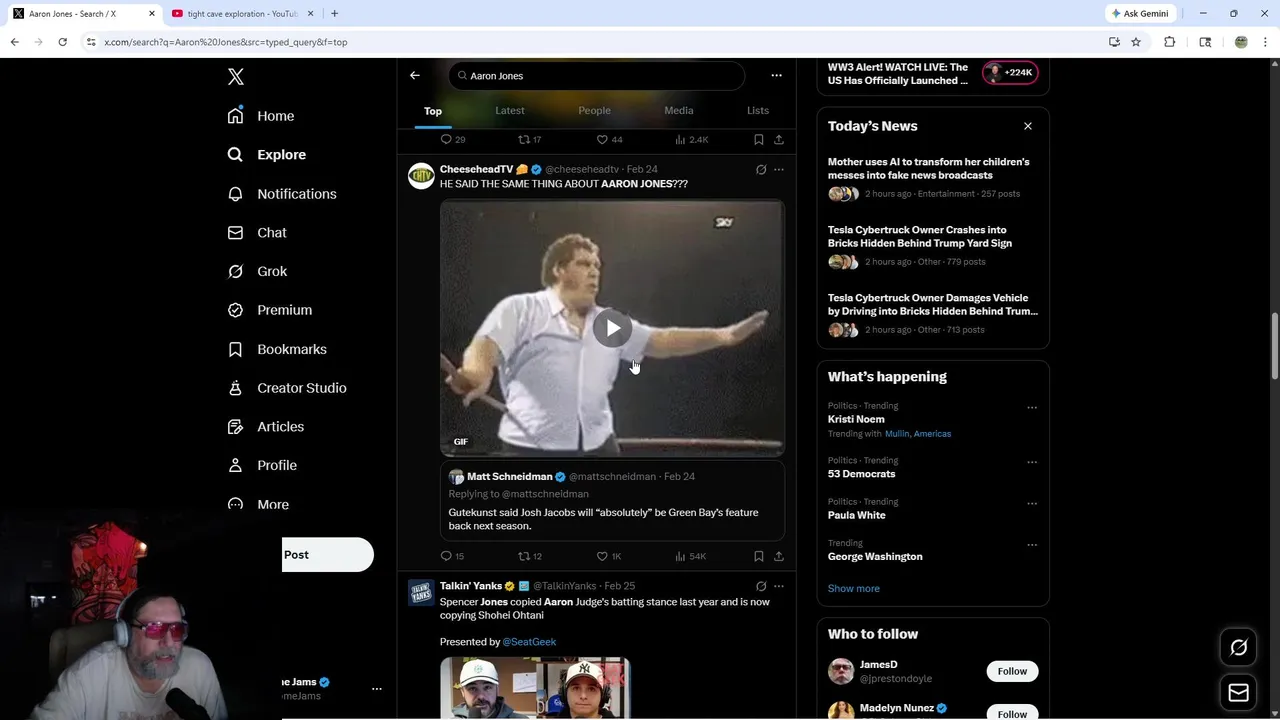Open Talkin' Yanks post image
1280x720 pixels.
pyautogui.click(x=535, y=689)
